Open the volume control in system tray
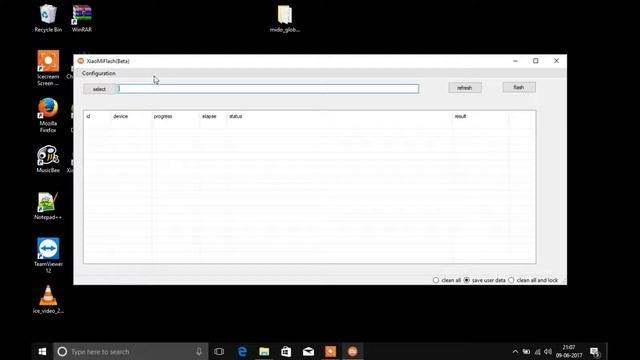The height and width of the screenshot is (360, 640). (x=548, y=351)
